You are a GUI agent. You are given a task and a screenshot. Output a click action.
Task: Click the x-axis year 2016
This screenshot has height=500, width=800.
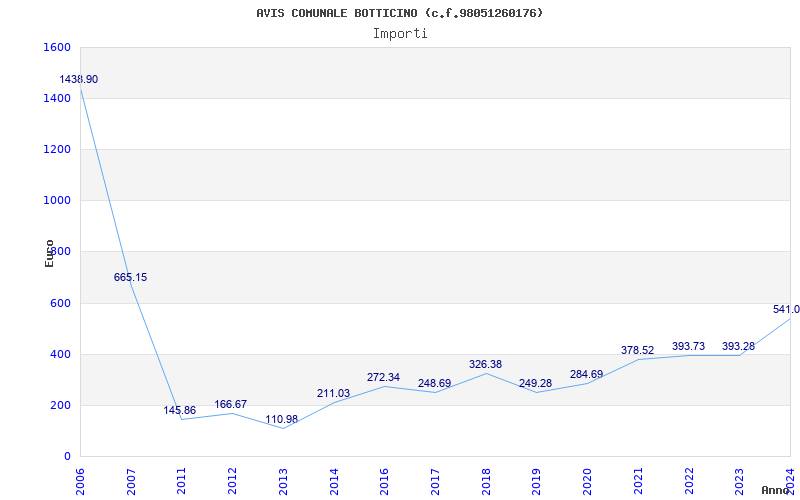pyautogui.click(x=385, y=482)
